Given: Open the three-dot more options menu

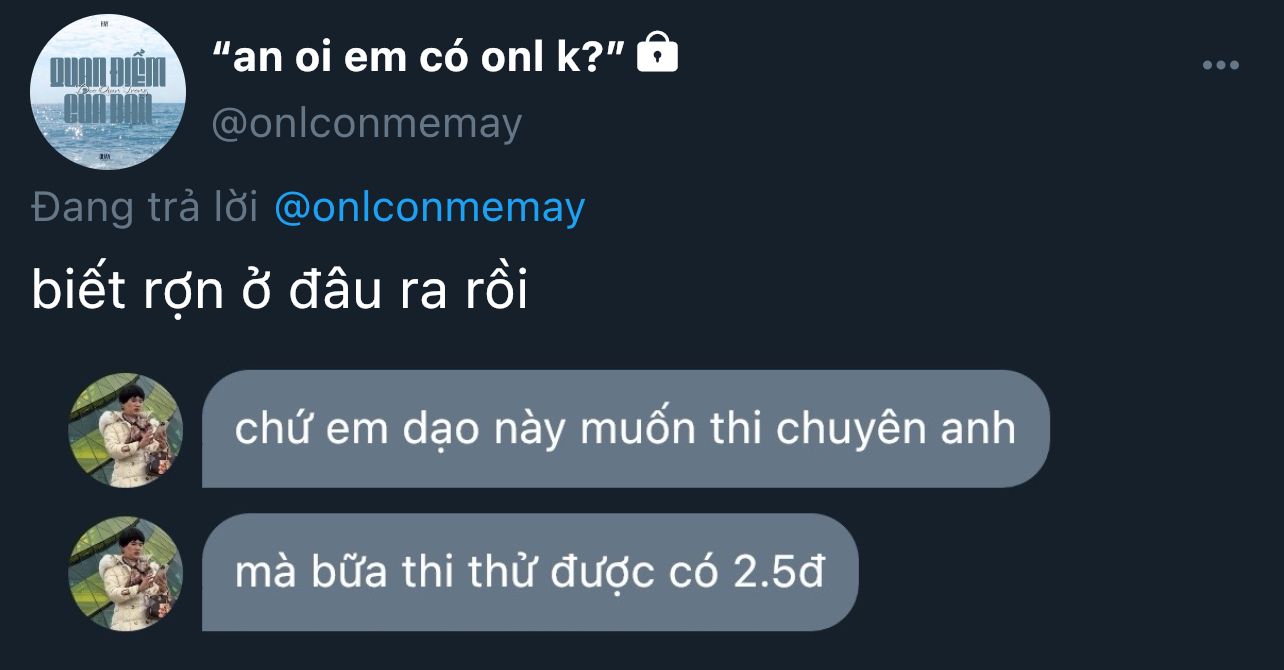Looking at the screenshot, I should pos(1220,66).
